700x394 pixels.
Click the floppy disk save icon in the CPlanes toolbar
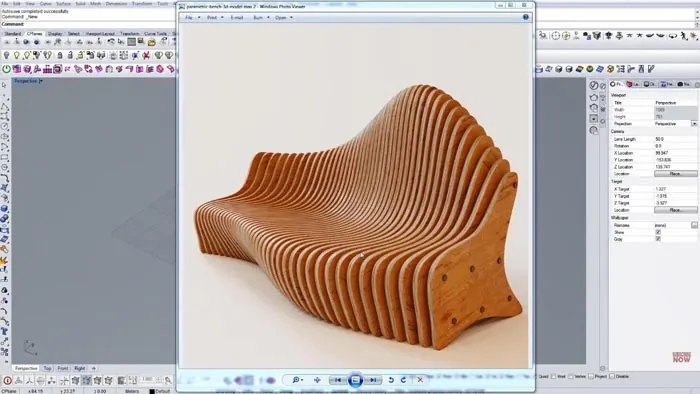pyautogui.click(x=141, y=41)
